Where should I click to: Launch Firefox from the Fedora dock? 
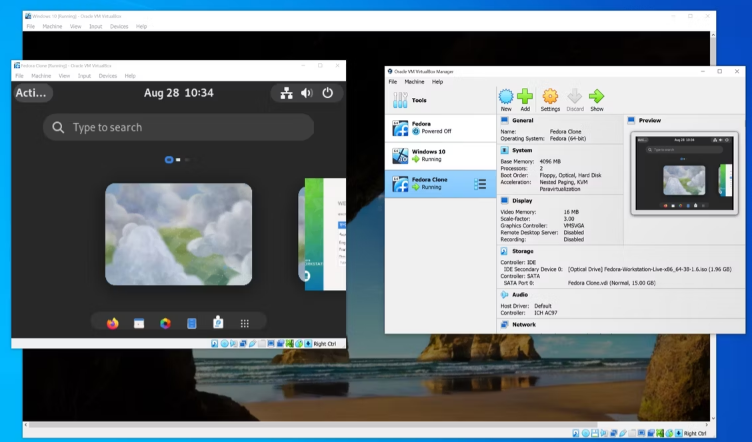(113, 323)
